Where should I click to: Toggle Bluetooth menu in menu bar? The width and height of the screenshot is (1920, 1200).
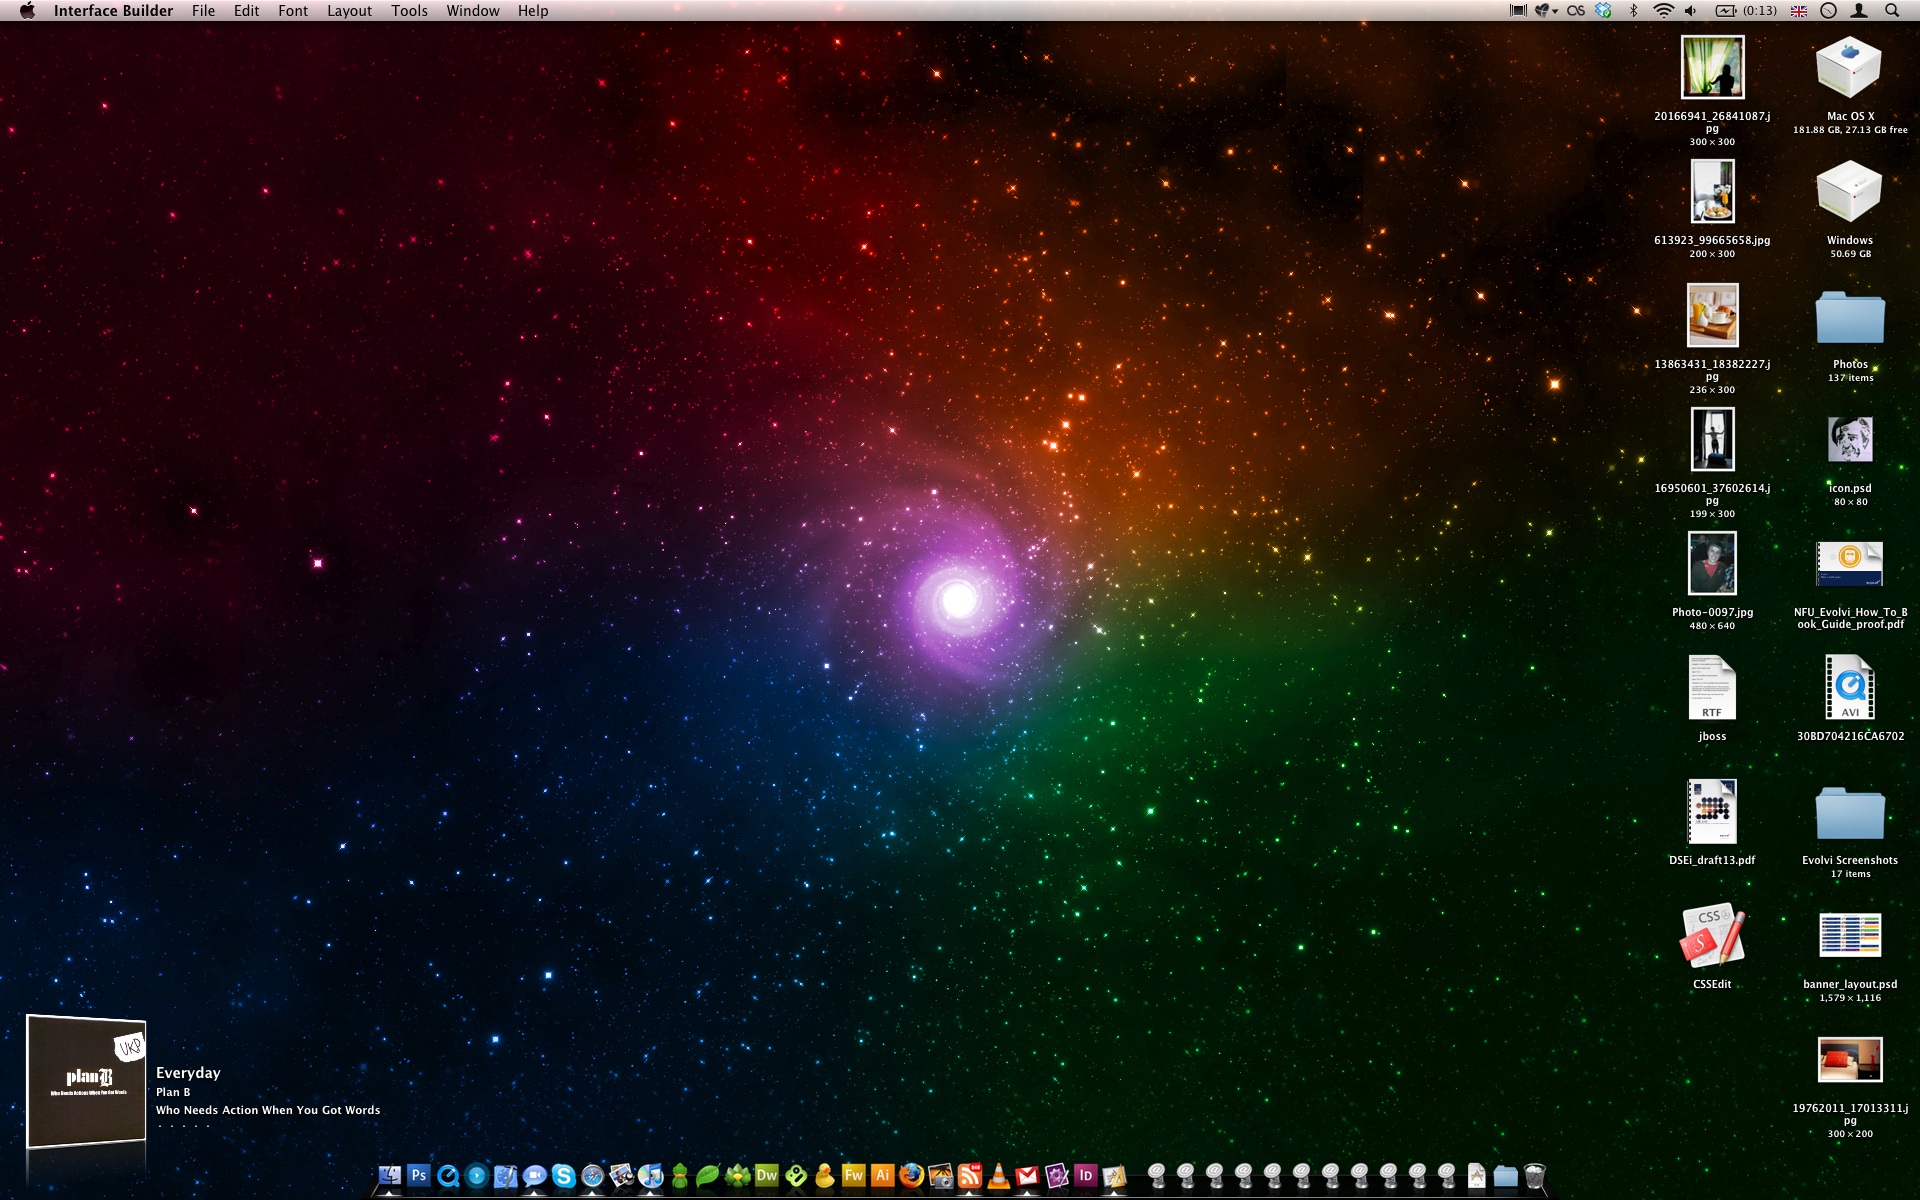(1634, 11)
